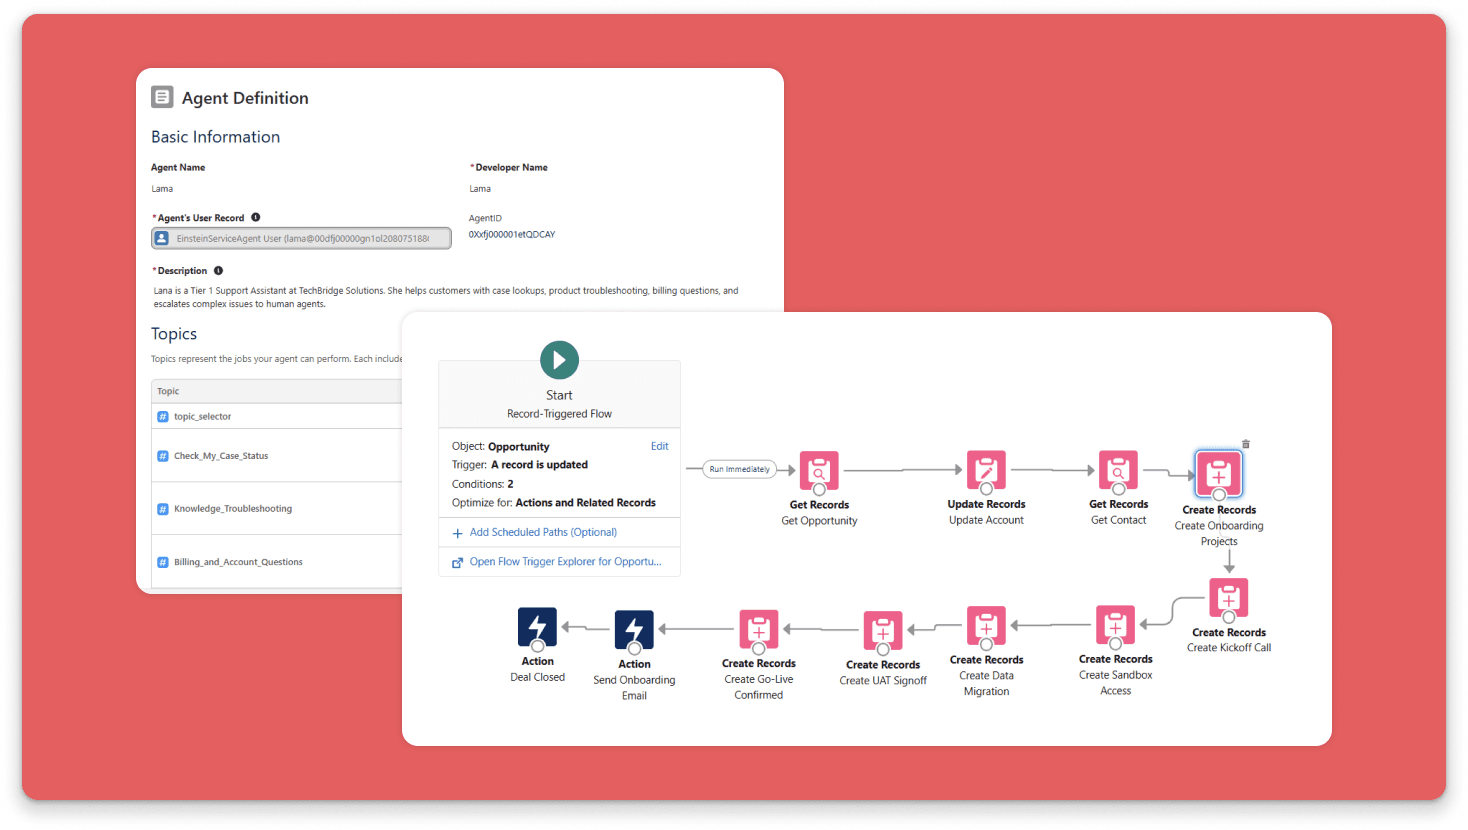Open the Create Sandbox Access node

1115,625
